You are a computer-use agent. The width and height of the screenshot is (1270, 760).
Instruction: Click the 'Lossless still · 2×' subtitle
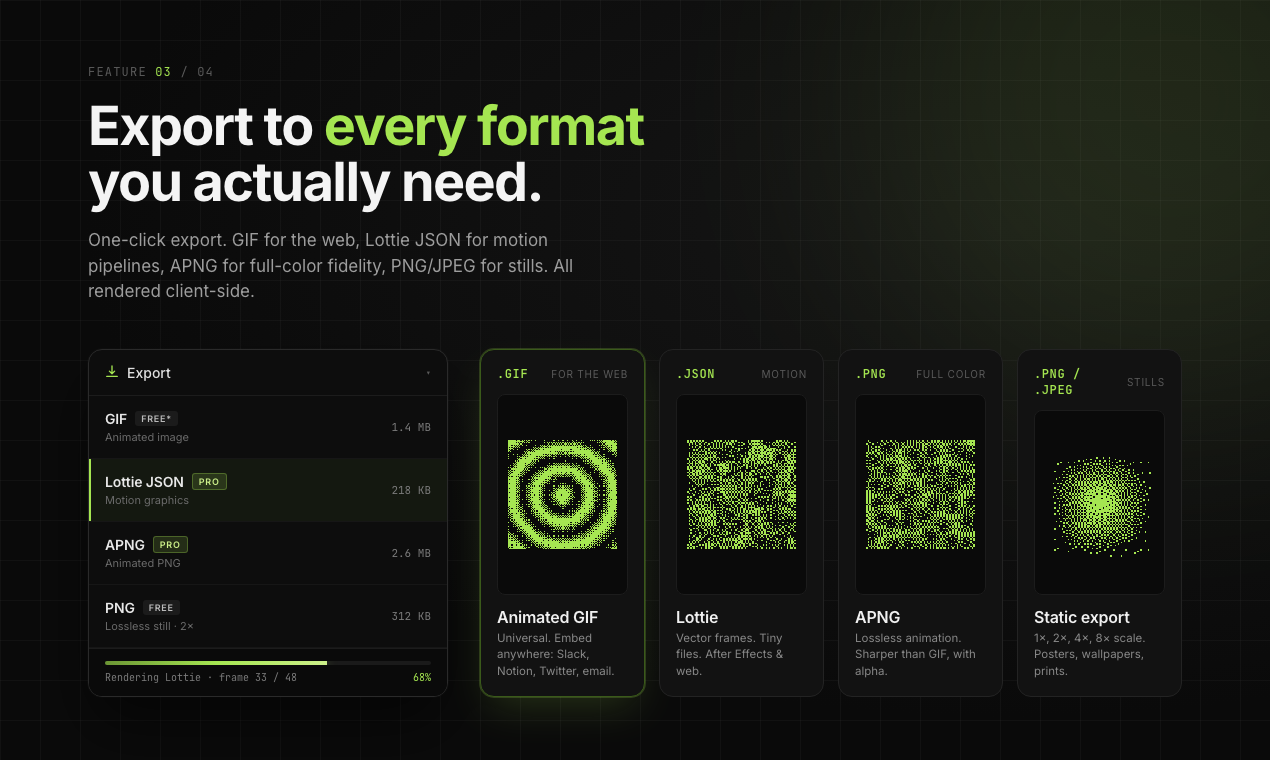click(149, 626)
